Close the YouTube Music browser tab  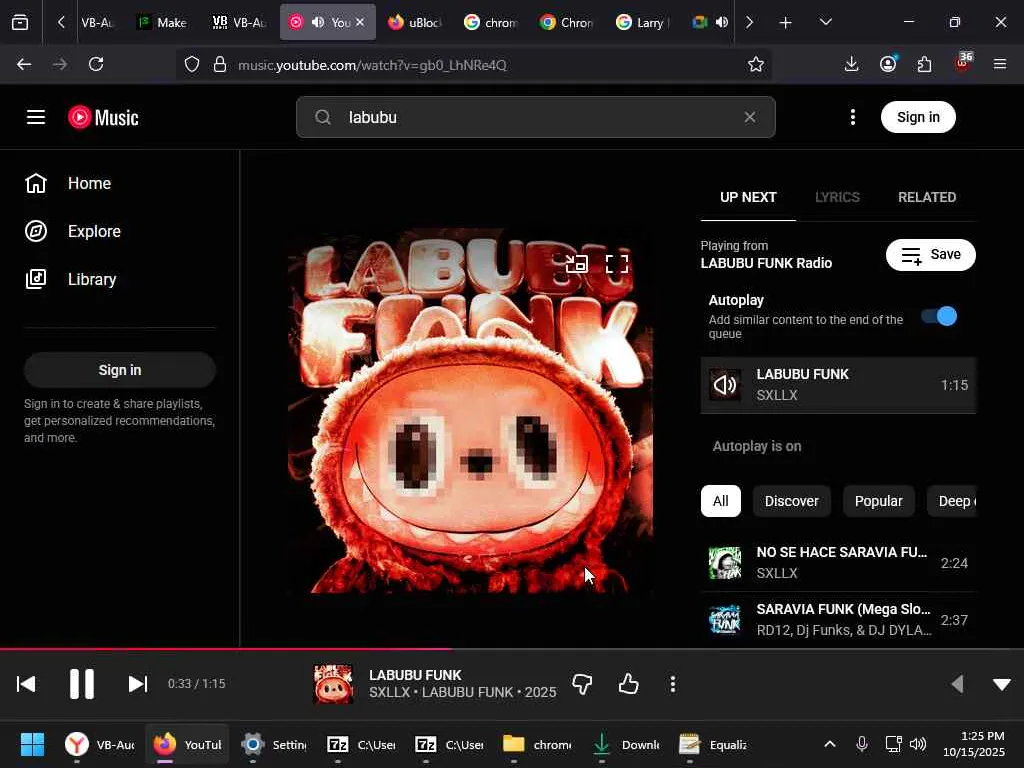[x=360, y=22]
